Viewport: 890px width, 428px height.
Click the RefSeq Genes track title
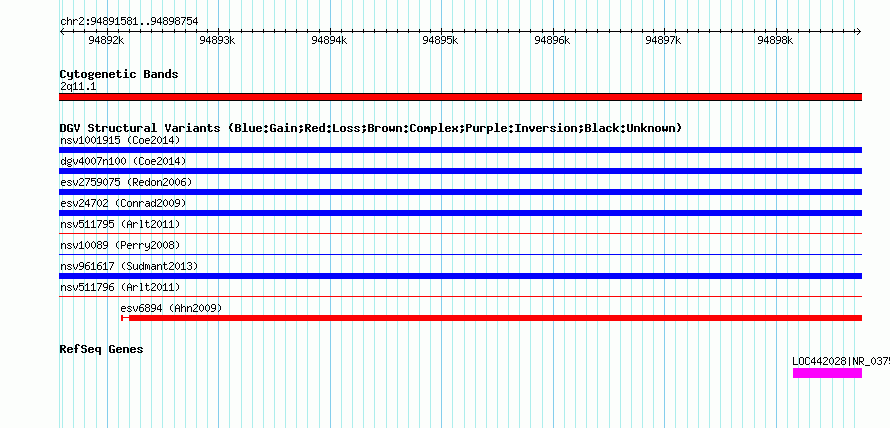101,349
